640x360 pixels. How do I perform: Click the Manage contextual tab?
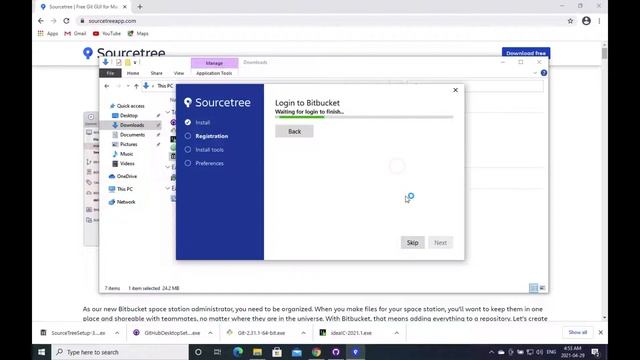214,63
